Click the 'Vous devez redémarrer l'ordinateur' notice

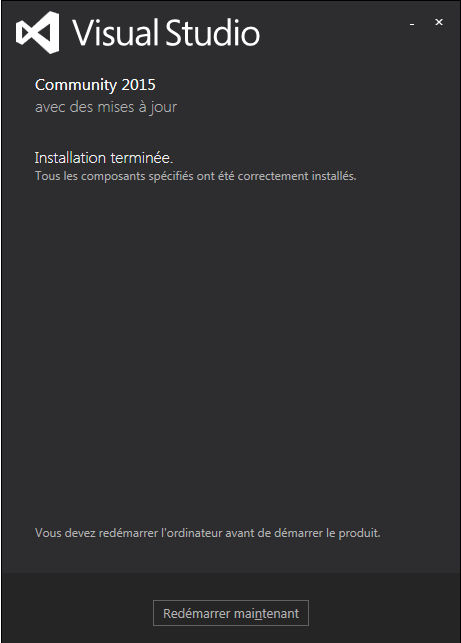(208, 533)
